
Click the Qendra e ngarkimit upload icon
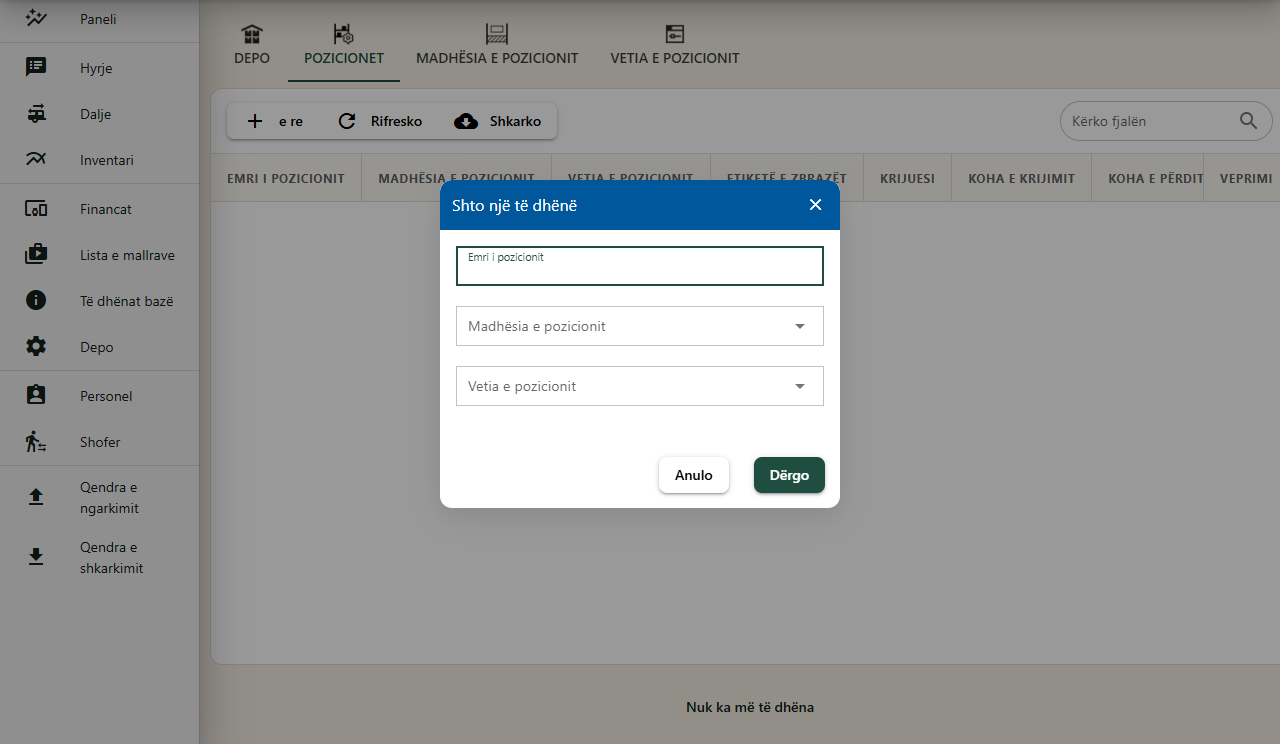point(36,497)
